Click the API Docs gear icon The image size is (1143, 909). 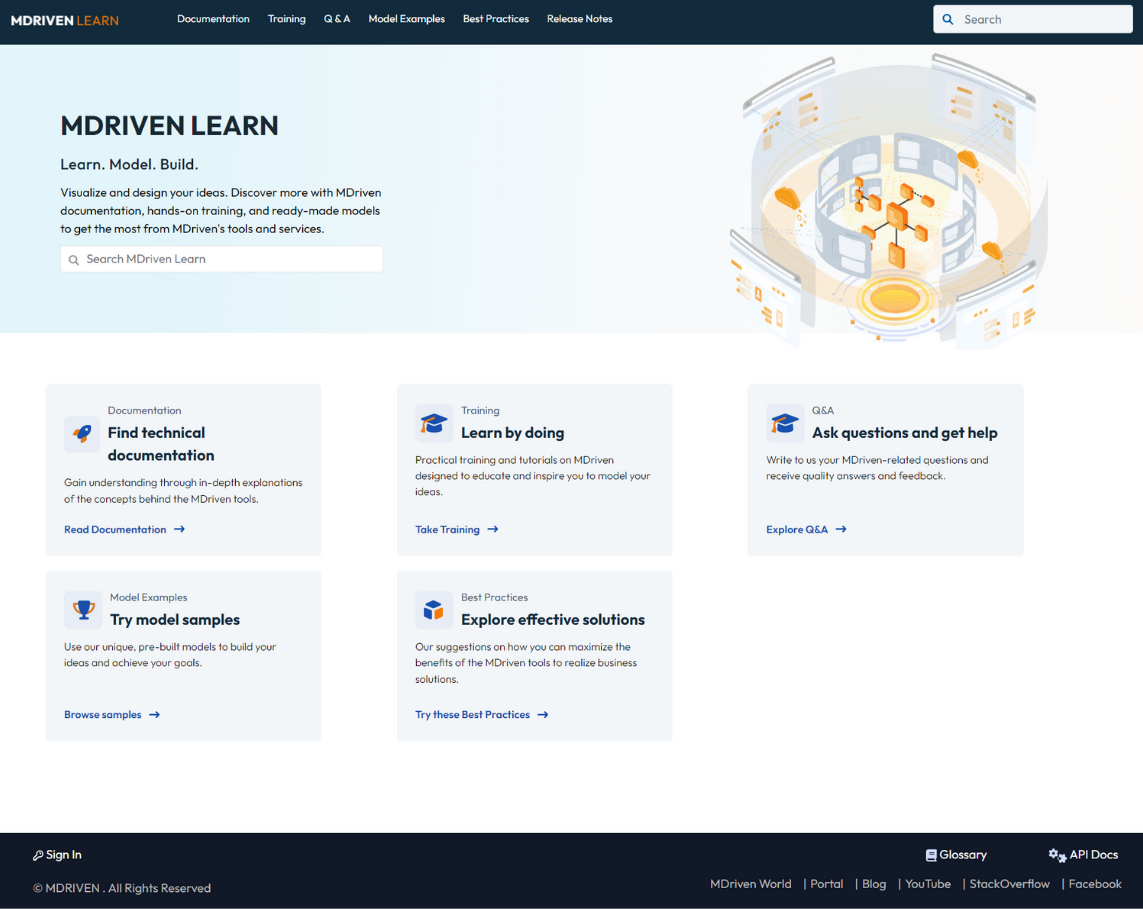(1057, 855)
